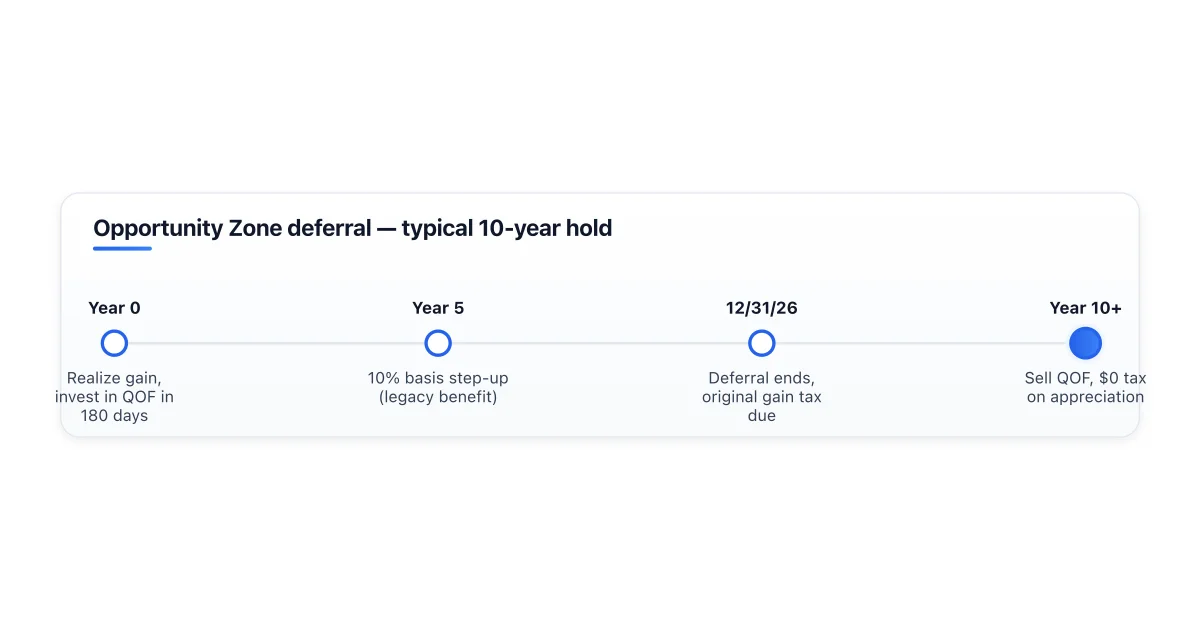Click the "Year 10+" label

pyautogui.click(x=1085, y=308)
